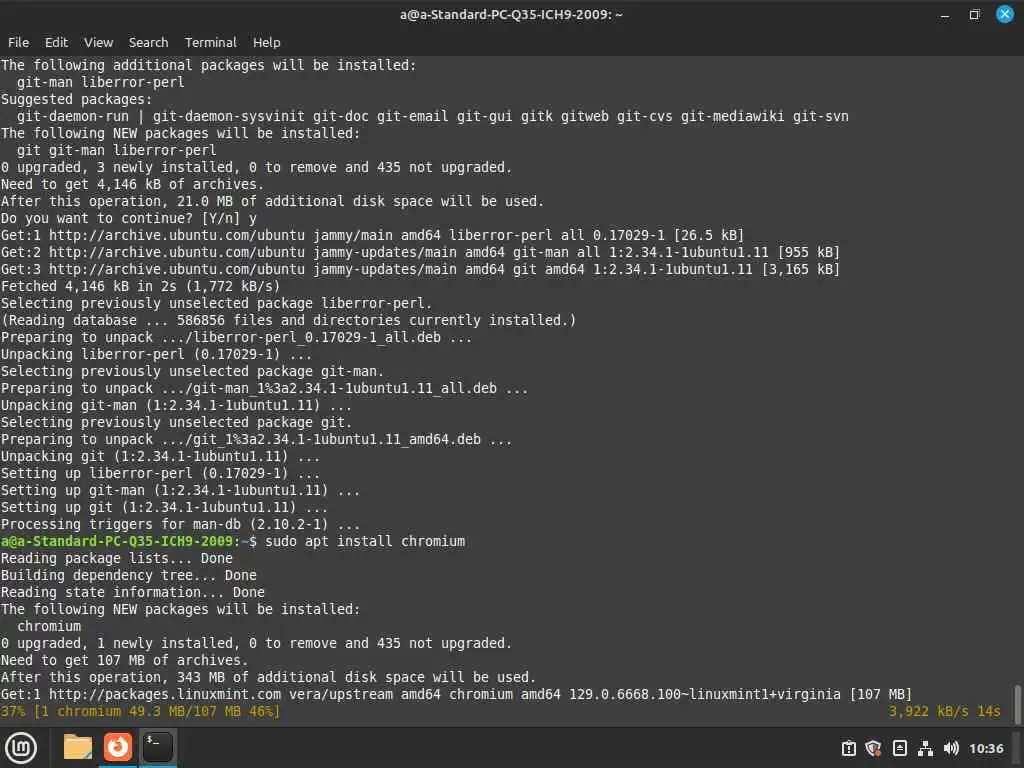The image size is (1024, 768).
Task: Click the 'git git-man liberror-perl' line
Action: pyautogui.click(x=116, y=150)
